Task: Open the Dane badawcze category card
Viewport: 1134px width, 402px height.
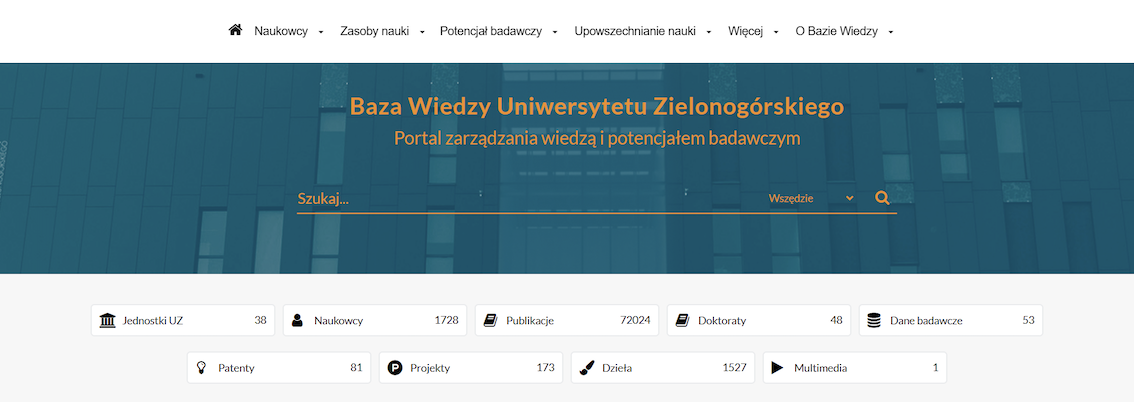Action: (x=951, y=320)
